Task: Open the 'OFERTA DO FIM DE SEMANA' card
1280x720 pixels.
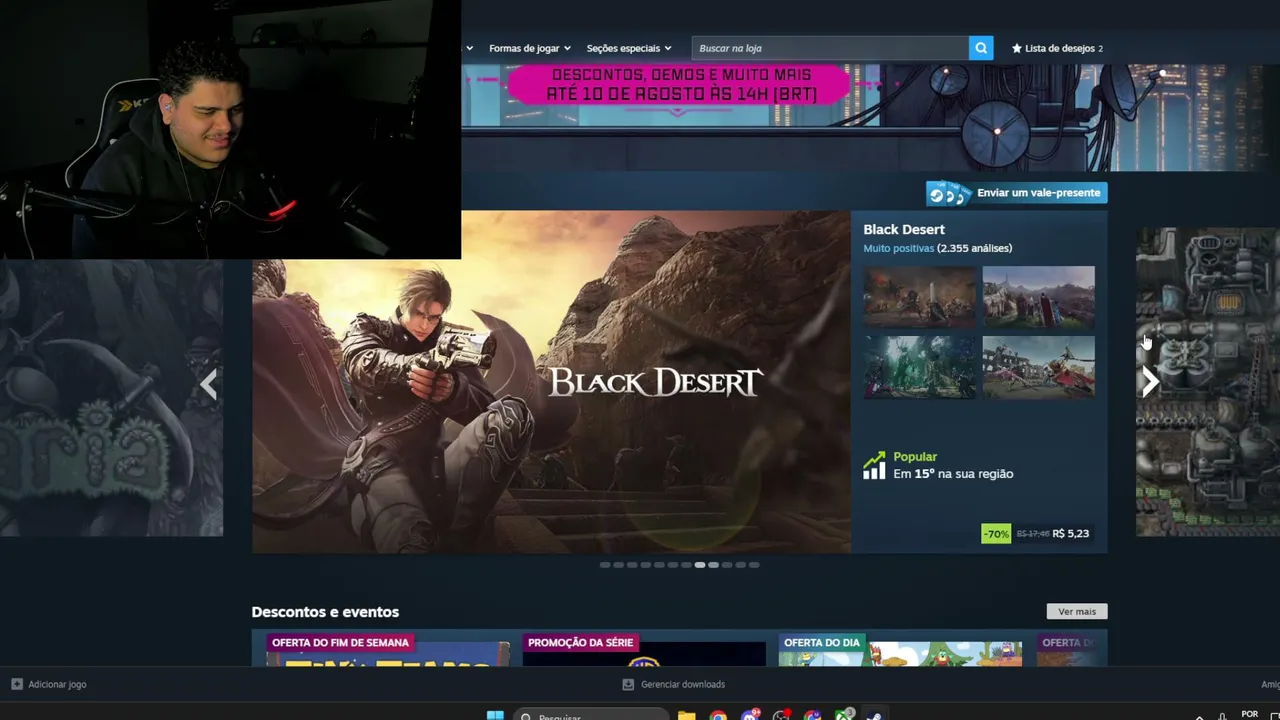Action: coord(388,648)
